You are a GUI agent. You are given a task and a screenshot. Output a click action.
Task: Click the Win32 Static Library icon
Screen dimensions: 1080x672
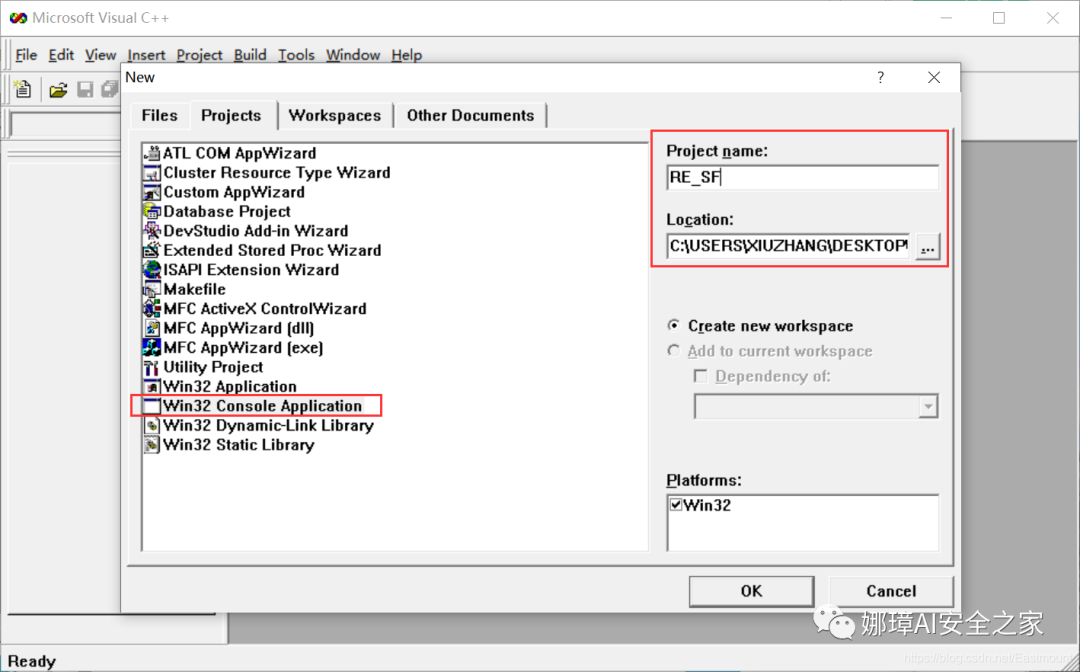coord(152,445)
